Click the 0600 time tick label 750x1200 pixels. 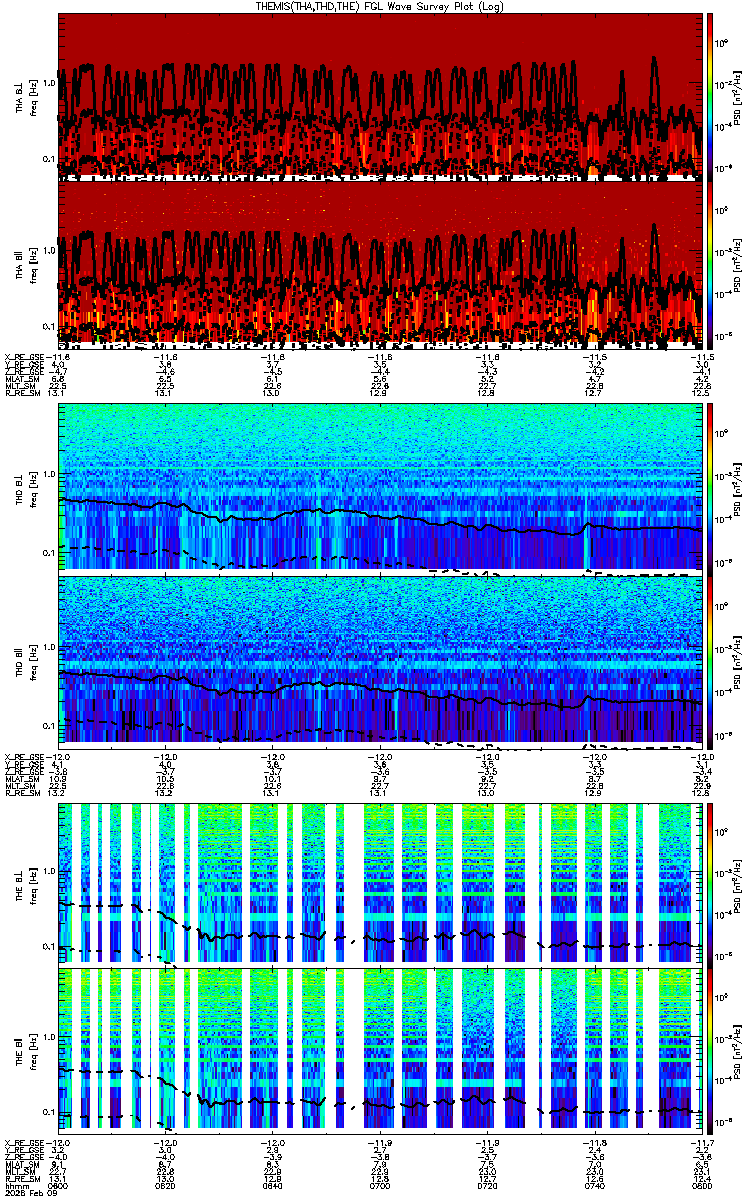point(59,1184)
